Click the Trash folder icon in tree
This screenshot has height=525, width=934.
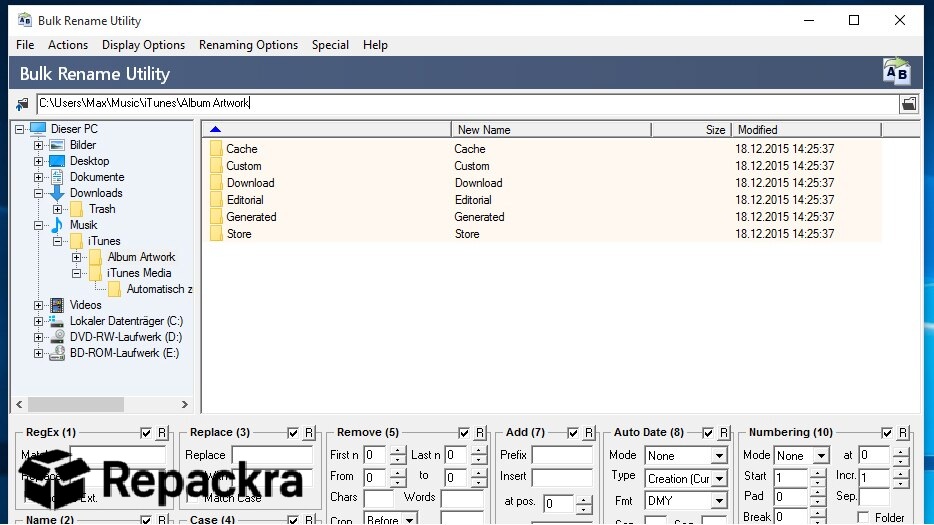tap(76, 209)
